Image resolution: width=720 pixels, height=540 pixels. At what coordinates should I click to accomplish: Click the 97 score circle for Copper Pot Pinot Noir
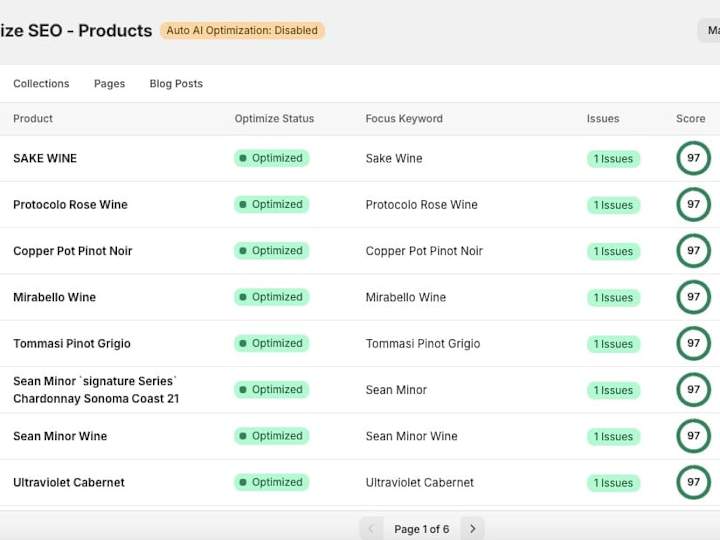pyautogui.click(x=693, y=251)
